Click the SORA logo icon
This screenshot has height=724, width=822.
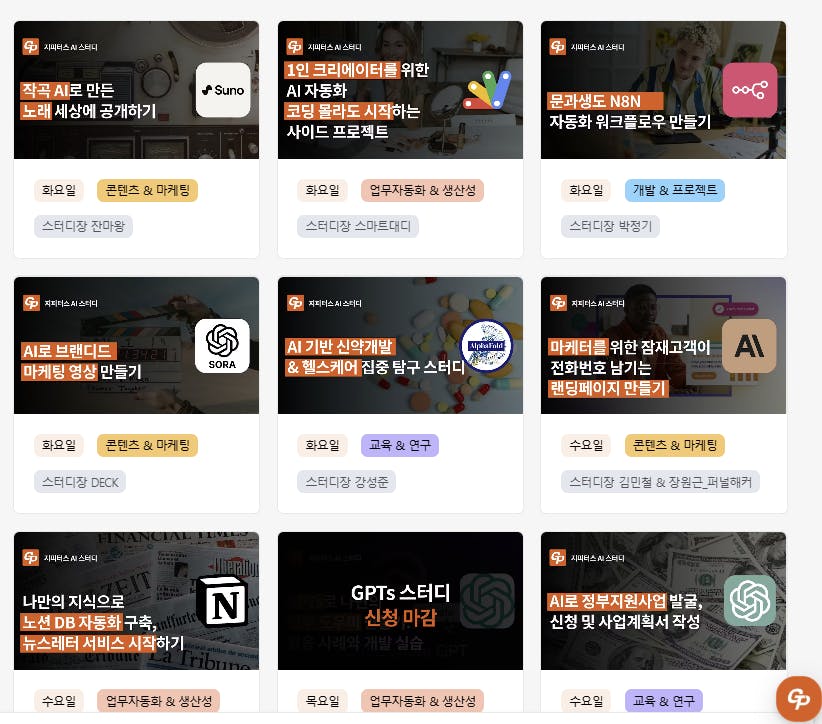click(x=222, y=346)
